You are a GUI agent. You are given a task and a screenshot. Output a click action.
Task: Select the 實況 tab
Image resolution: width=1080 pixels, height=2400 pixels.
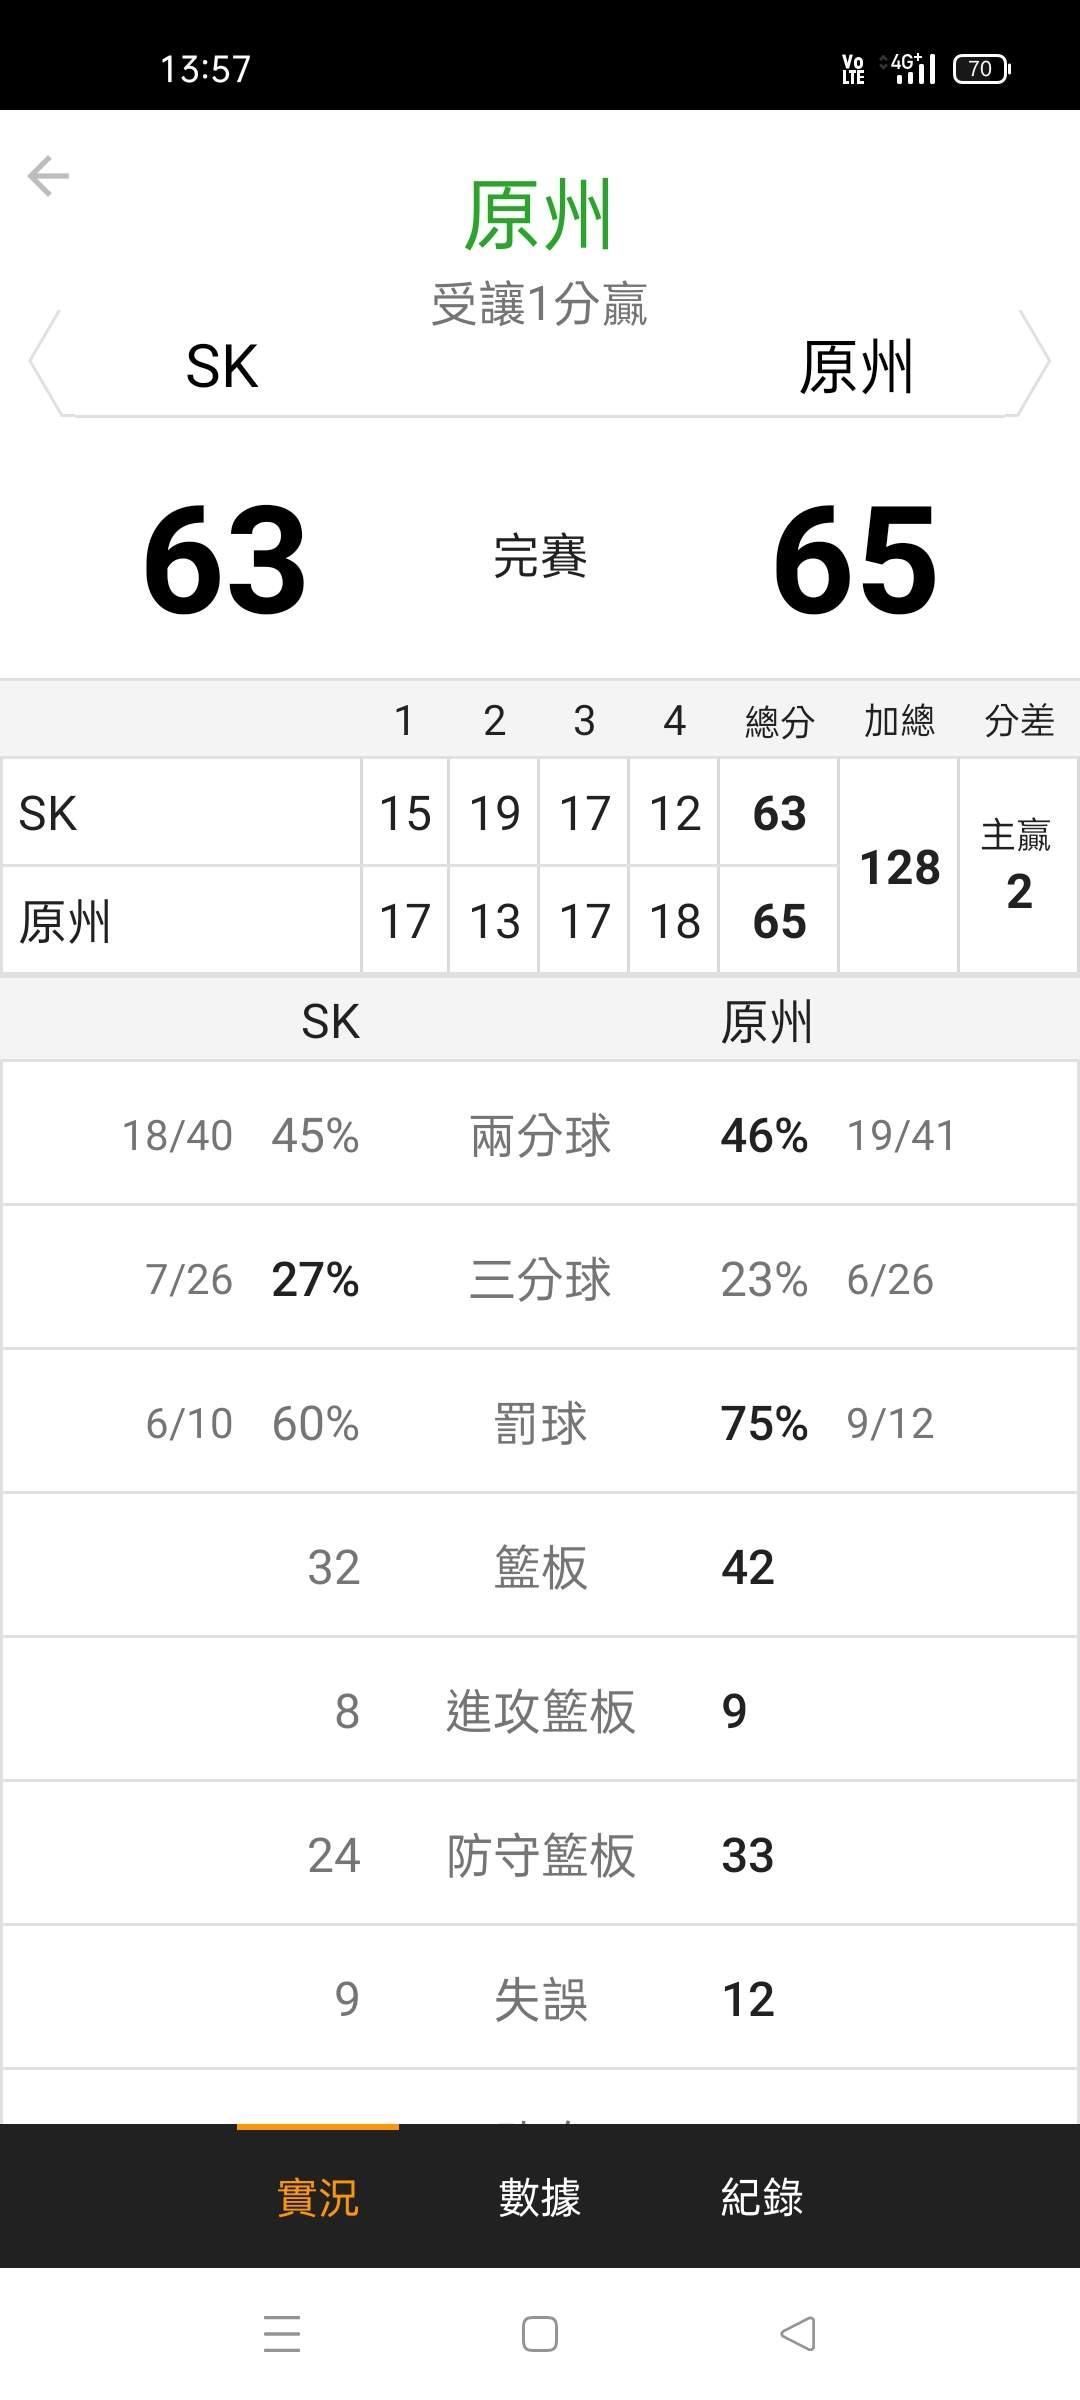click(x=317, y=2197)
